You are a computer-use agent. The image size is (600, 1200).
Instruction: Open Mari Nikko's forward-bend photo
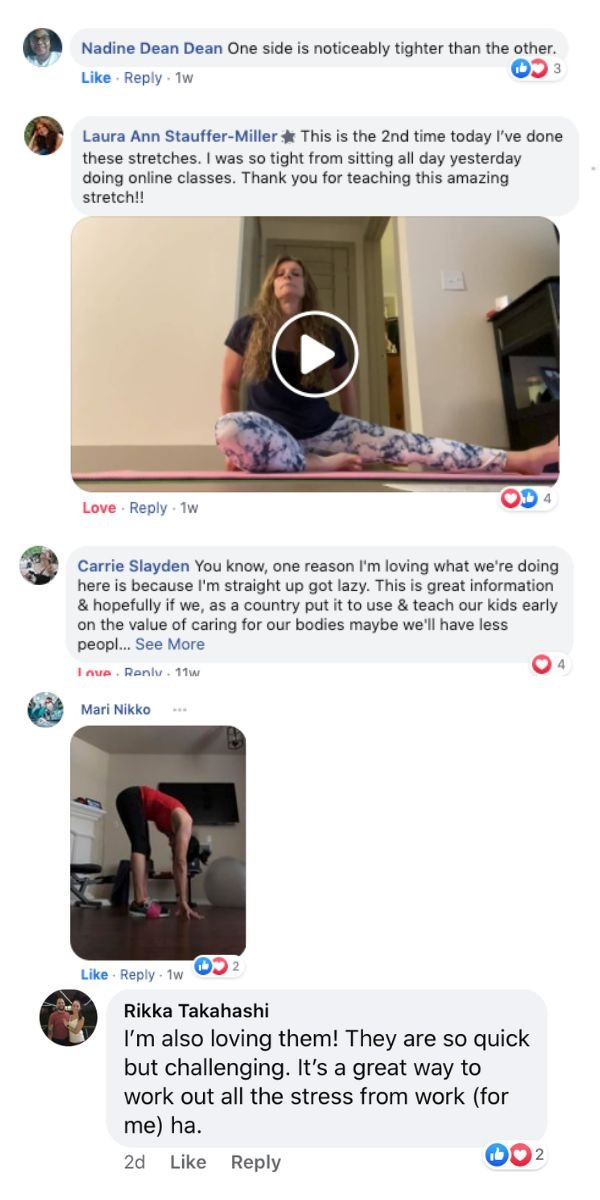click(158, 843)
